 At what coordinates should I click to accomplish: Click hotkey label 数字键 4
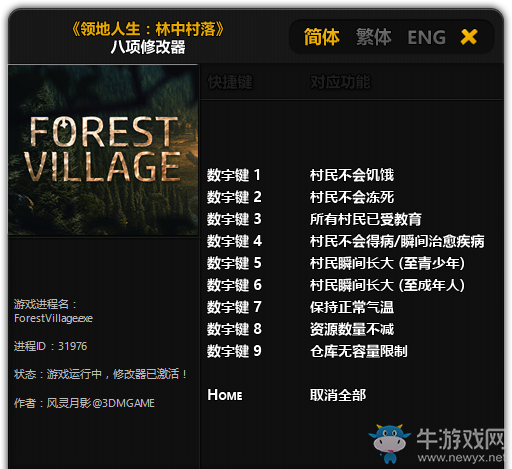[x=234, y=241]
